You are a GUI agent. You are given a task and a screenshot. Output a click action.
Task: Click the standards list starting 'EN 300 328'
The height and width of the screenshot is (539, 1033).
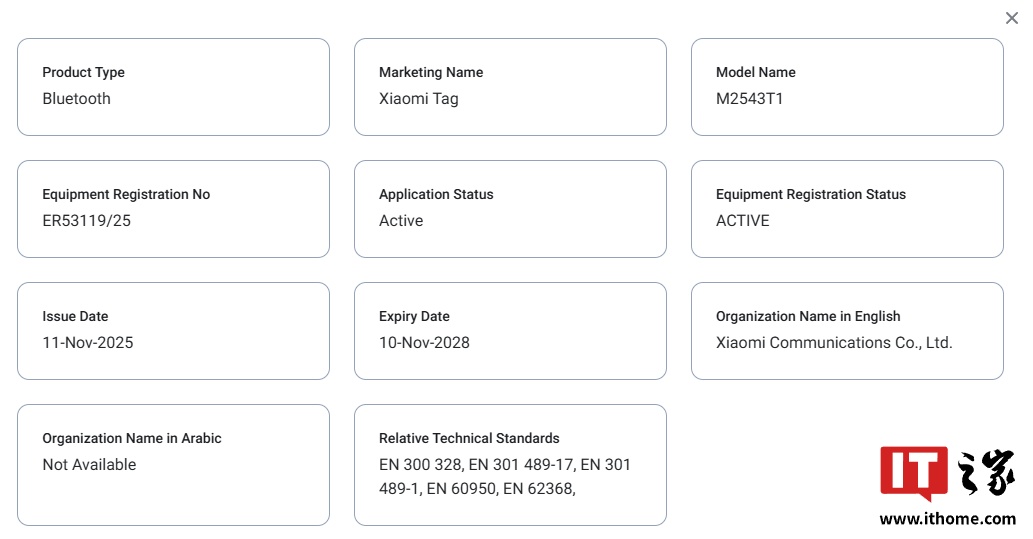(505, 476)
